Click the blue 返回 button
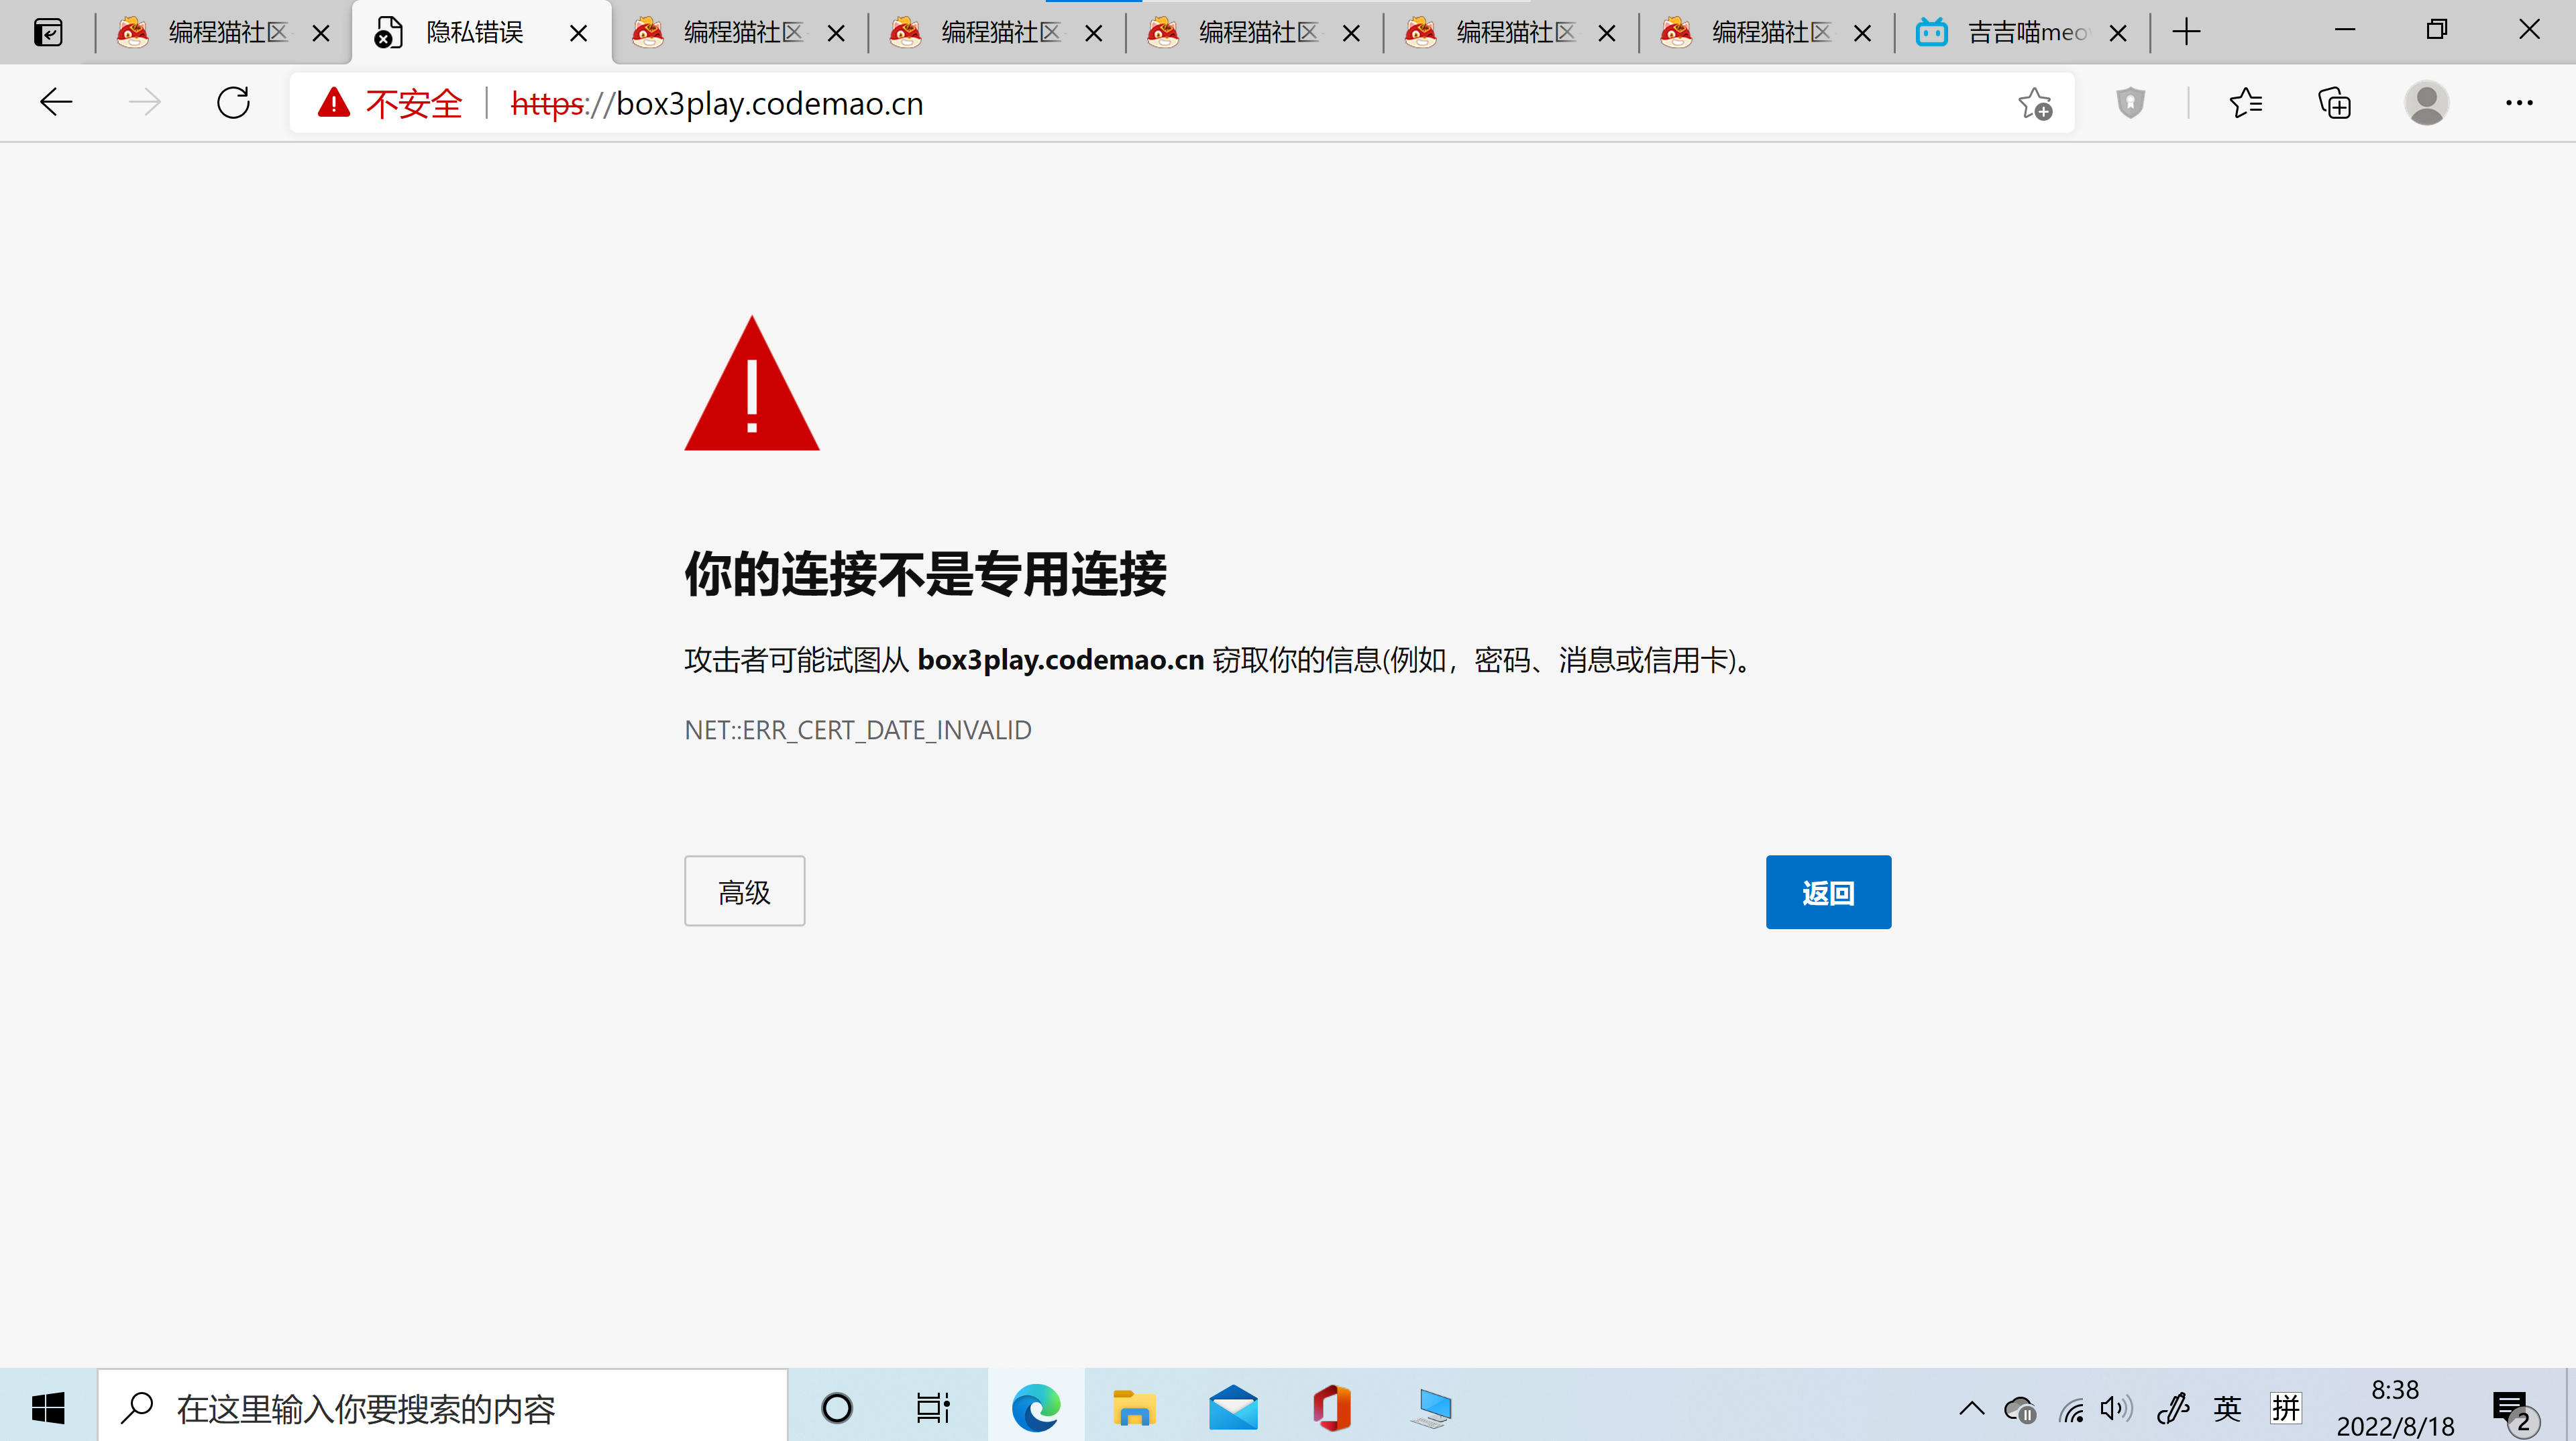This screenshot has height=1441, width=2576. [1828, 892]
